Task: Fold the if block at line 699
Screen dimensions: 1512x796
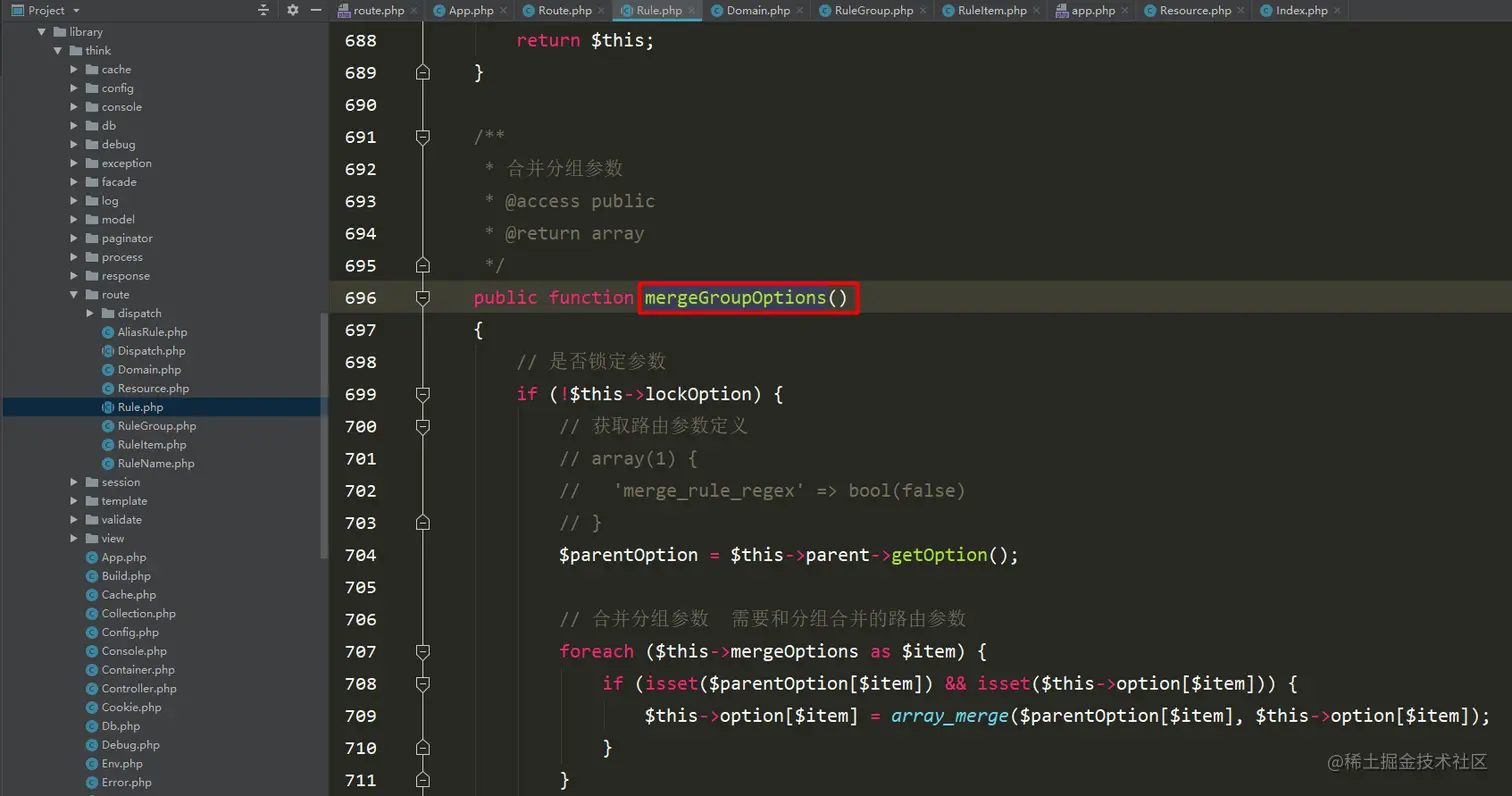Action: tap(423, 394)
